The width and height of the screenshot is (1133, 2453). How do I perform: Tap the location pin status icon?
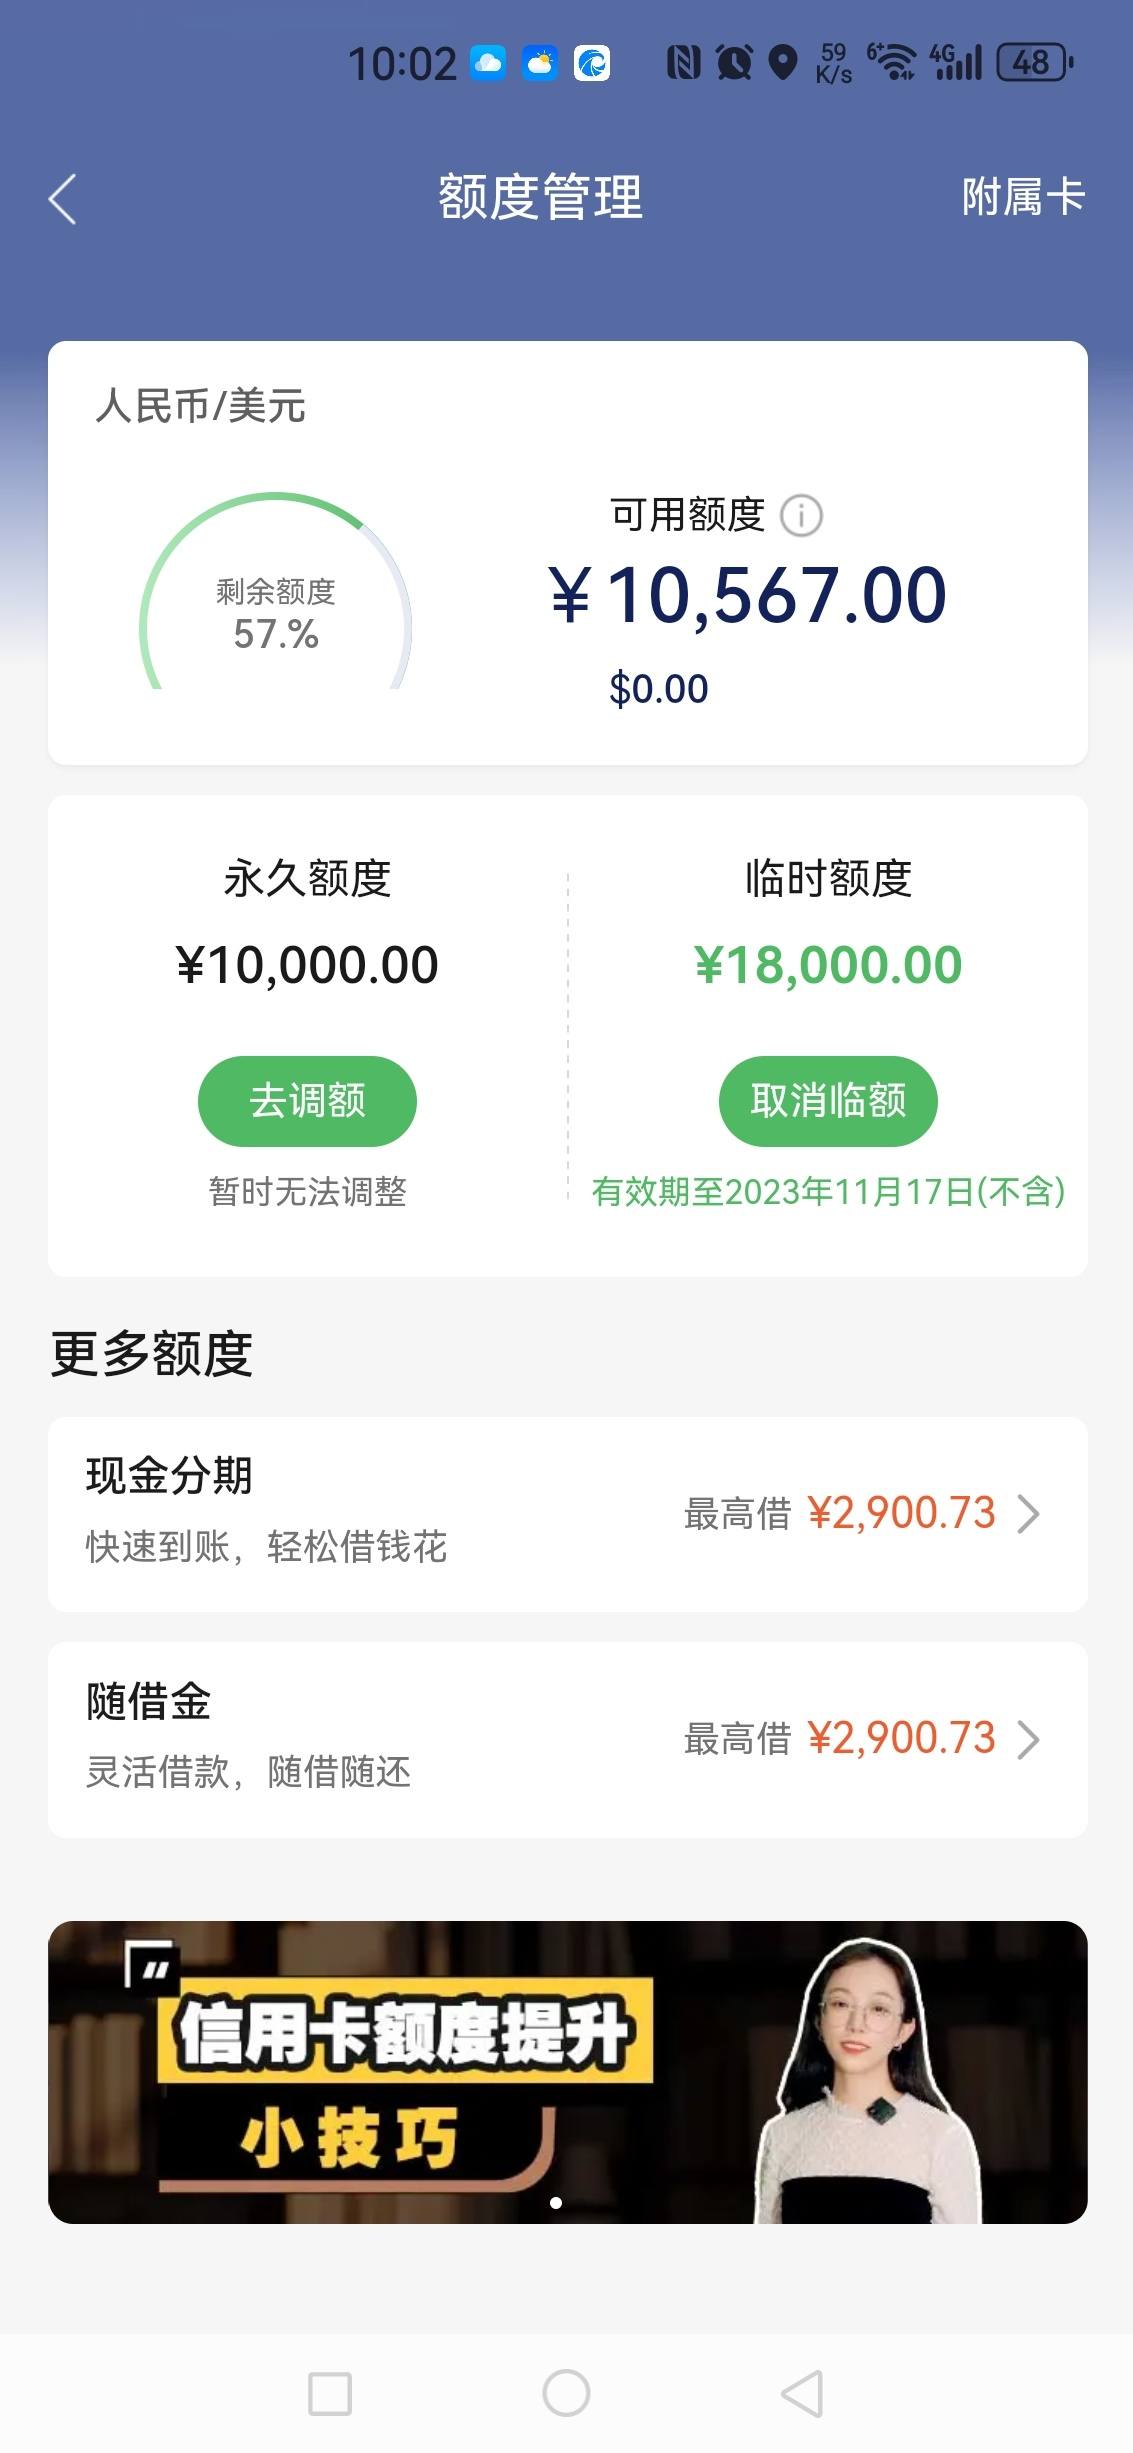(x=783, y=63)
